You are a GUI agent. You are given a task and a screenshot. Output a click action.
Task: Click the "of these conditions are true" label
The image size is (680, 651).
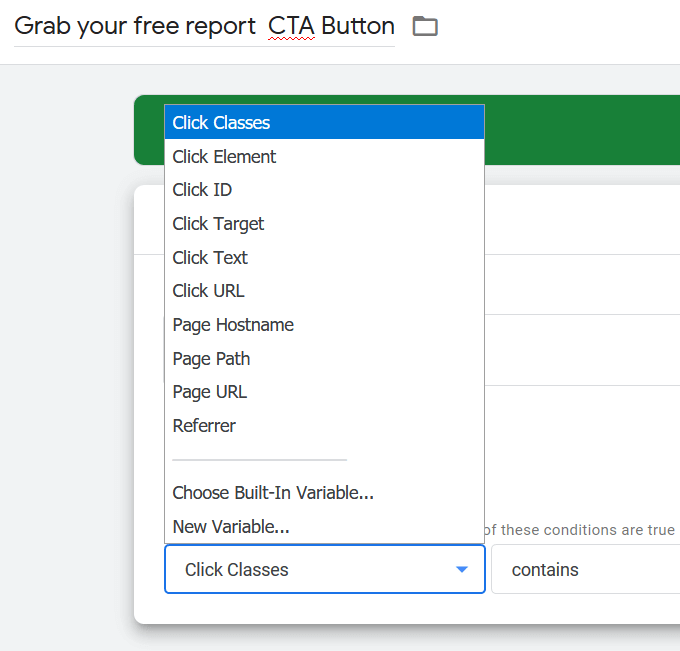point(580,530)
